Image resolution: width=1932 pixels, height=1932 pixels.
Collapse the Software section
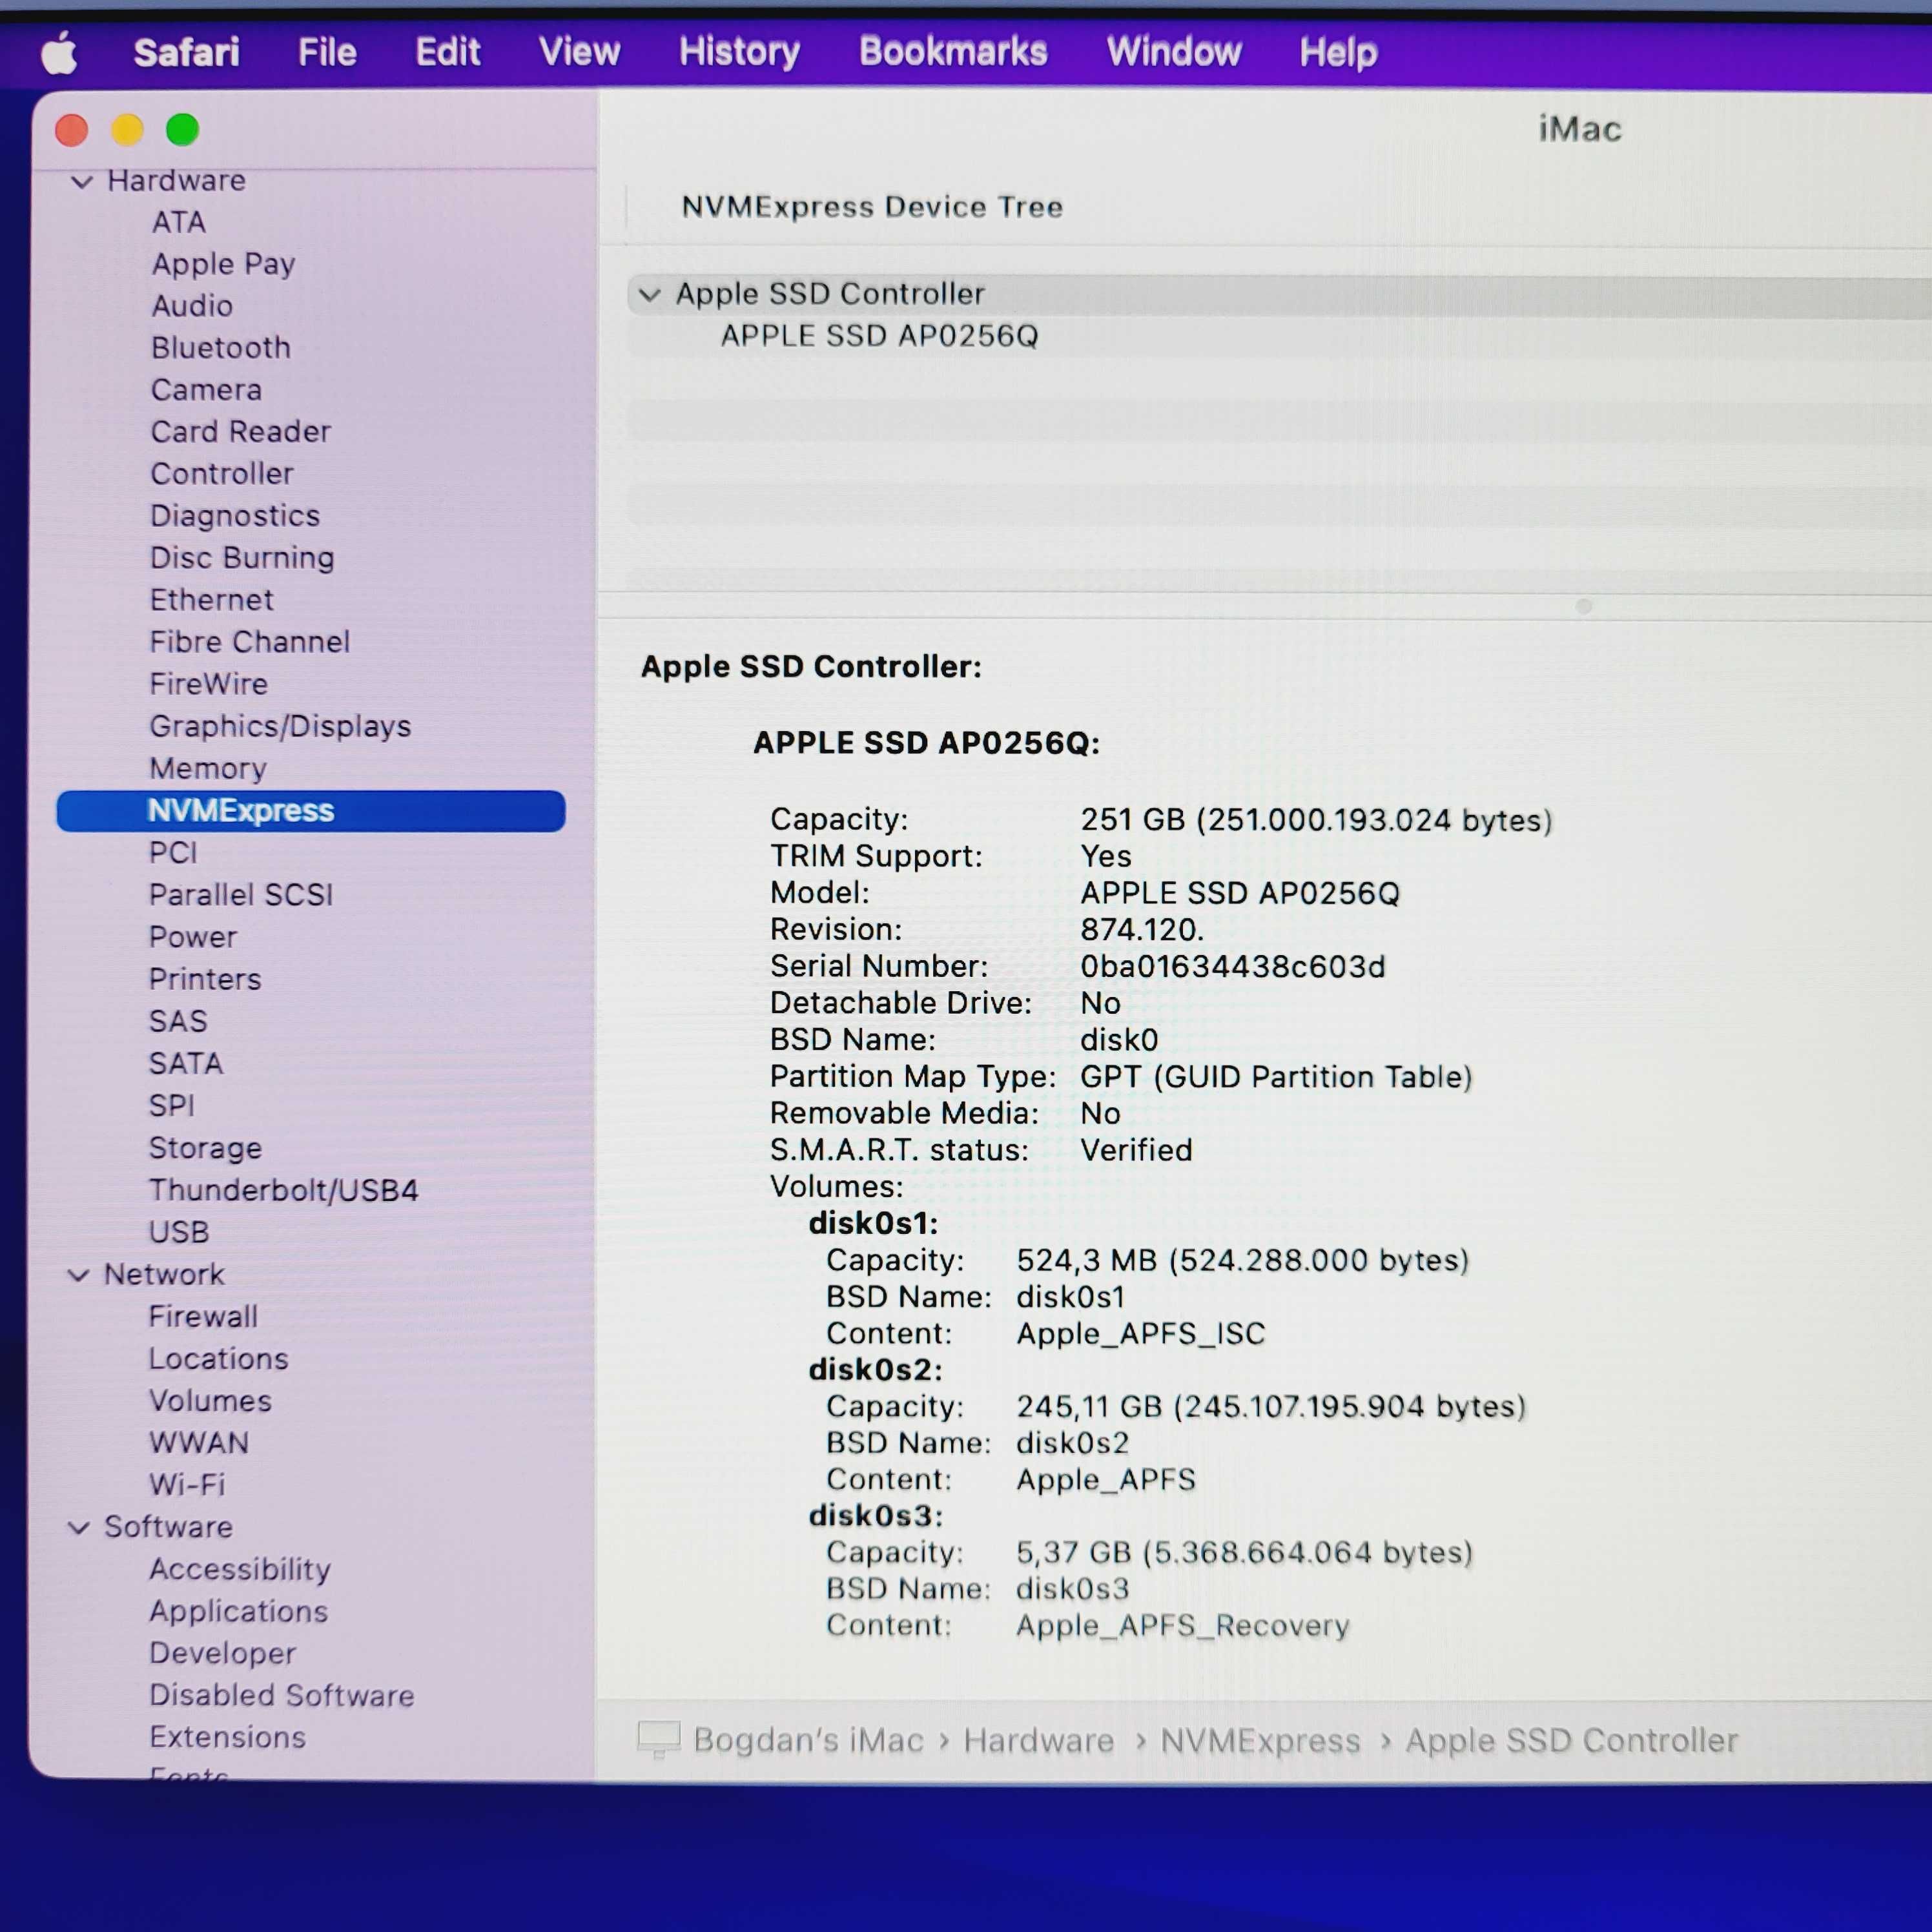point(79,1528)
